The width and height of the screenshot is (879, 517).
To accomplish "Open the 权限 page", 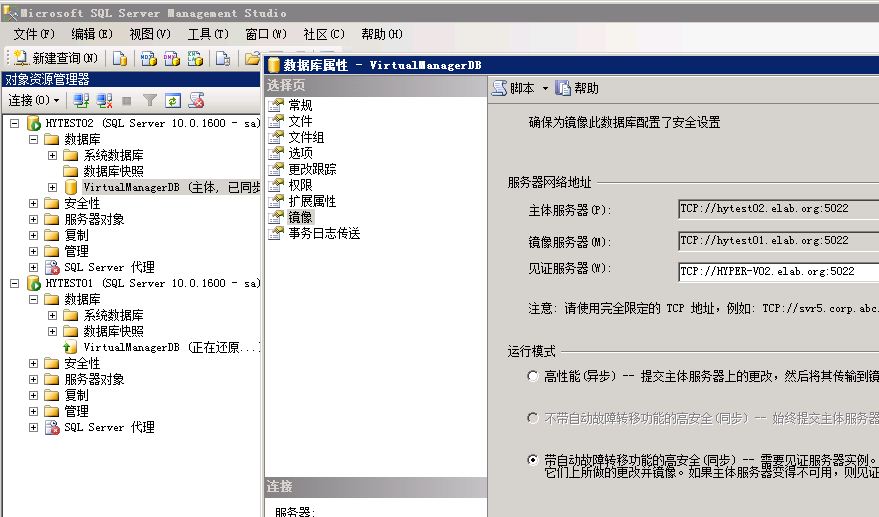I will (300, 185).
